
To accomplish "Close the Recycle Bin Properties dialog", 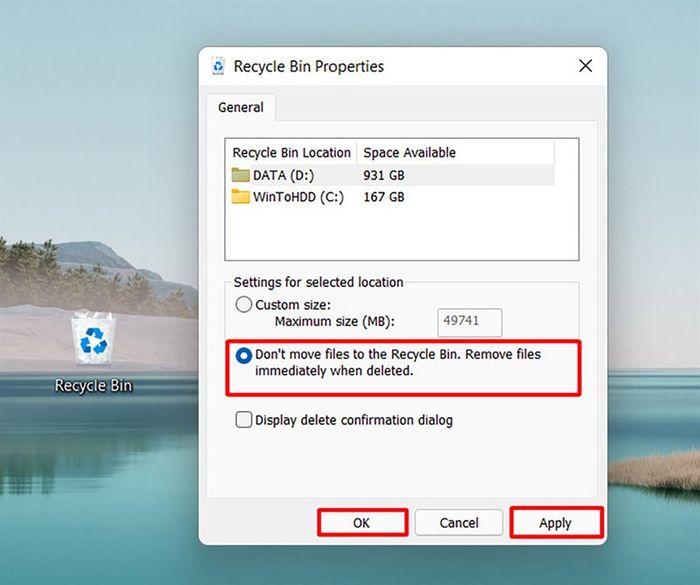I will (x=585, y=66).
